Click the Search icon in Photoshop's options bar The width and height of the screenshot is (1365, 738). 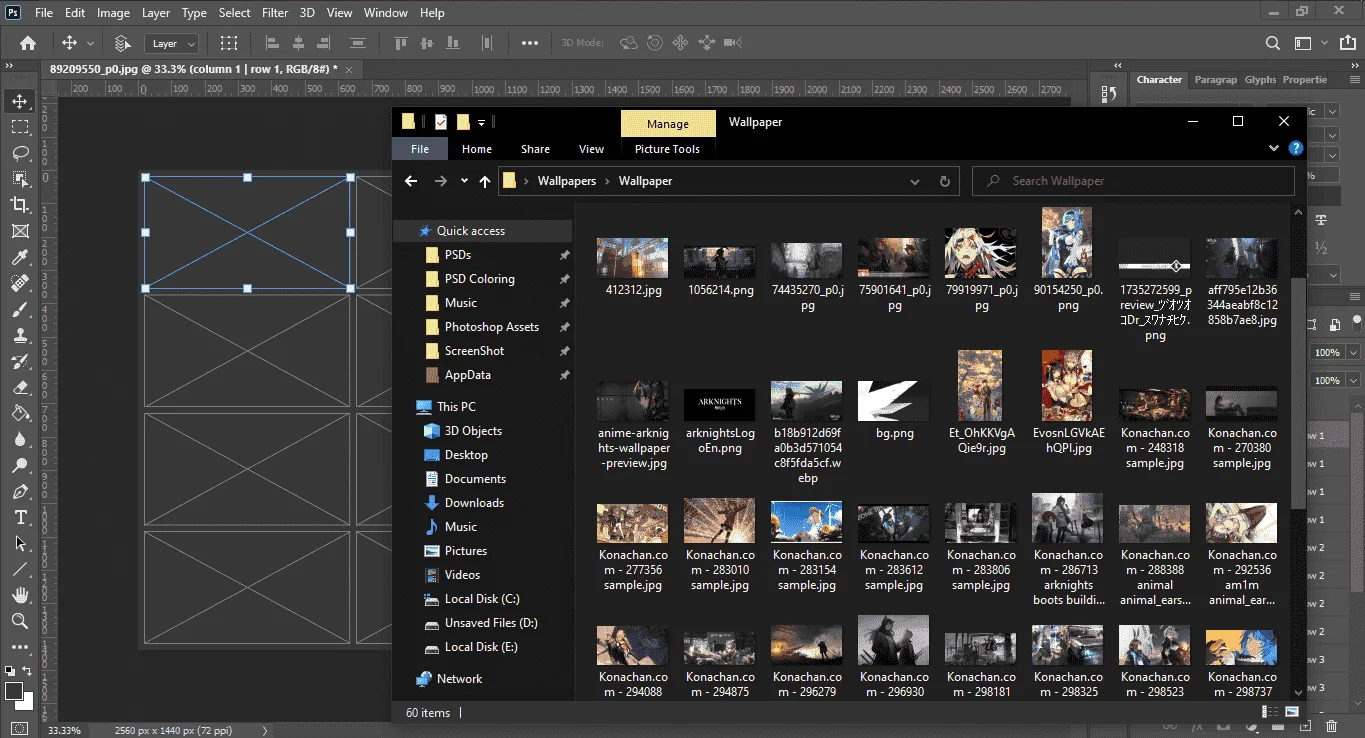pyautogui.click(x=1273, y=43)
